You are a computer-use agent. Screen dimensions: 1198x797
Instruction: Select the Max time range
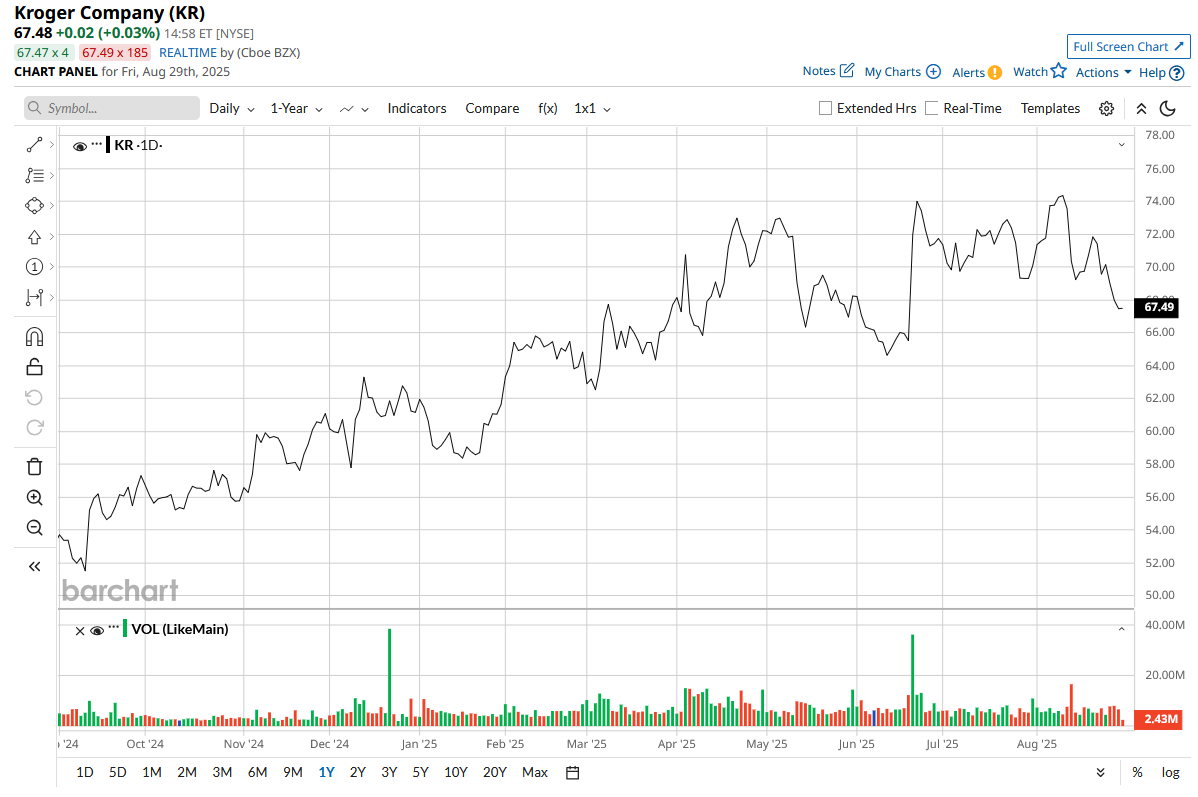click(535, 773)
